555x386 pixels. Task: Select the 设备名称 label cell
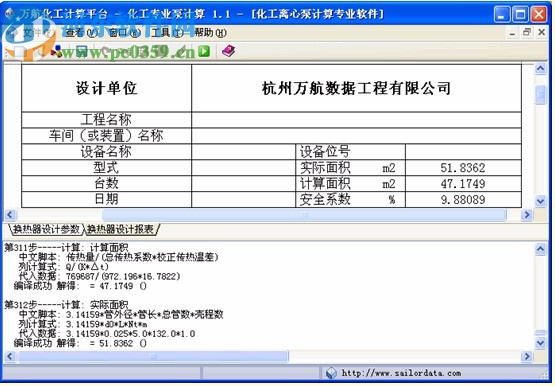(x=107, y=152)
